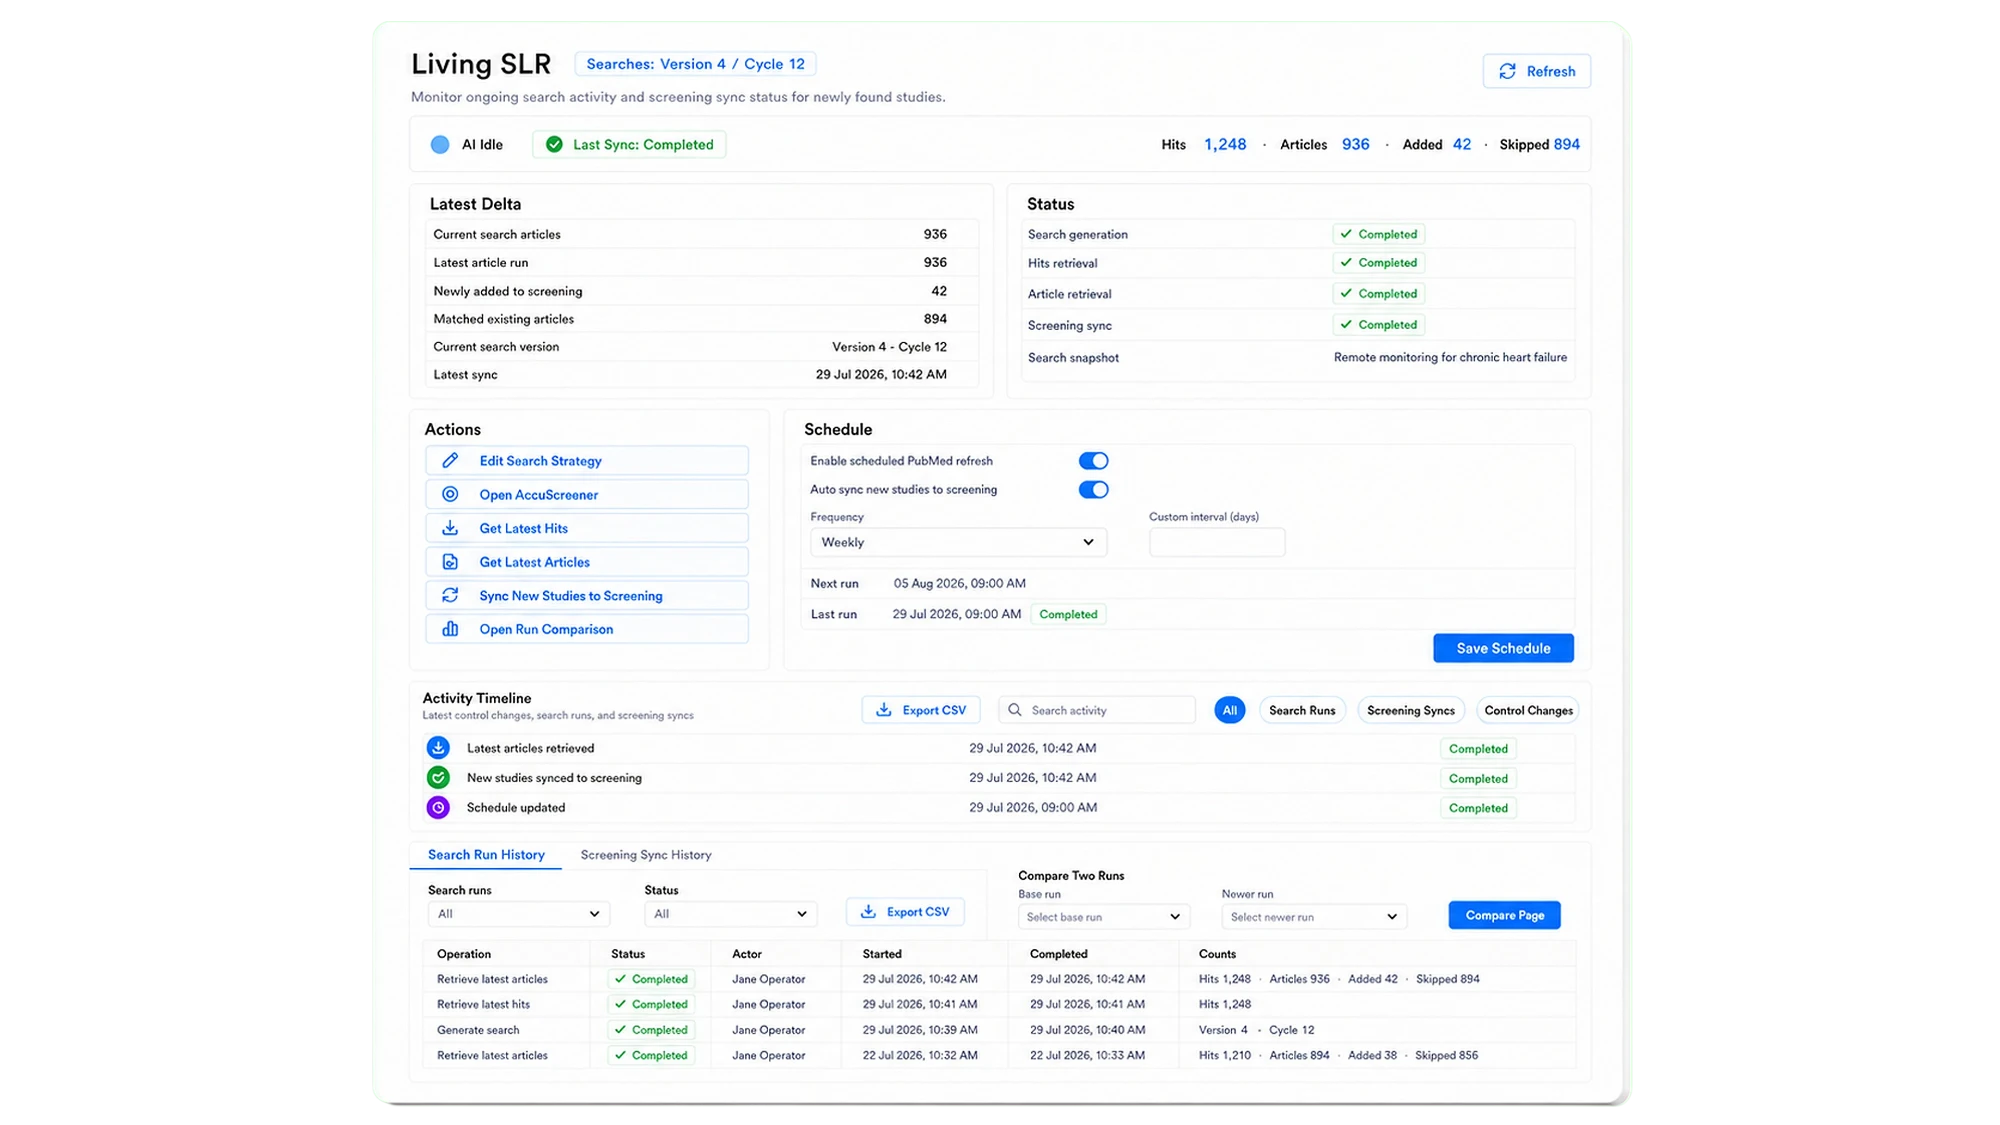Click the download icon for Get Latest Hits
Screen dimensions: 2000x1125
click(450, 528)
